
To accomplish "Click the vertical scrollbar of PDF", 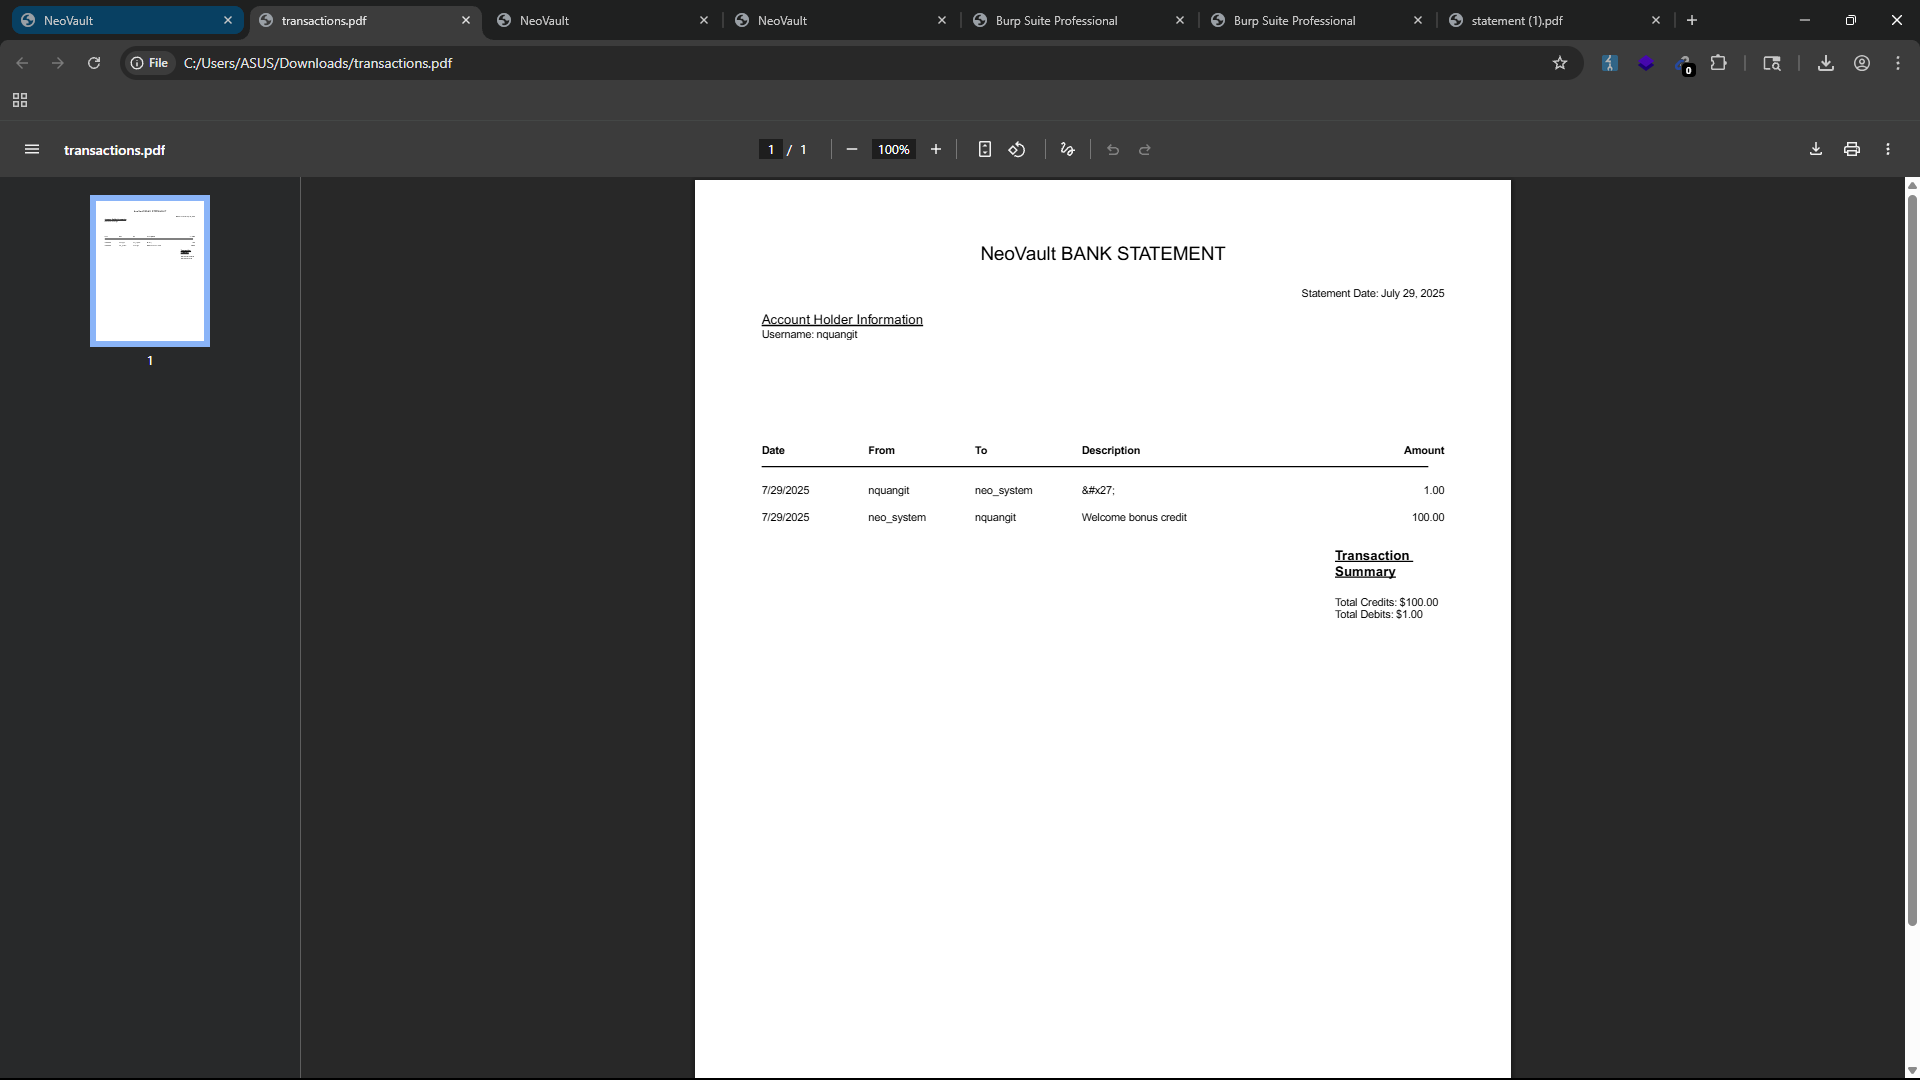I will [1912, 560].
